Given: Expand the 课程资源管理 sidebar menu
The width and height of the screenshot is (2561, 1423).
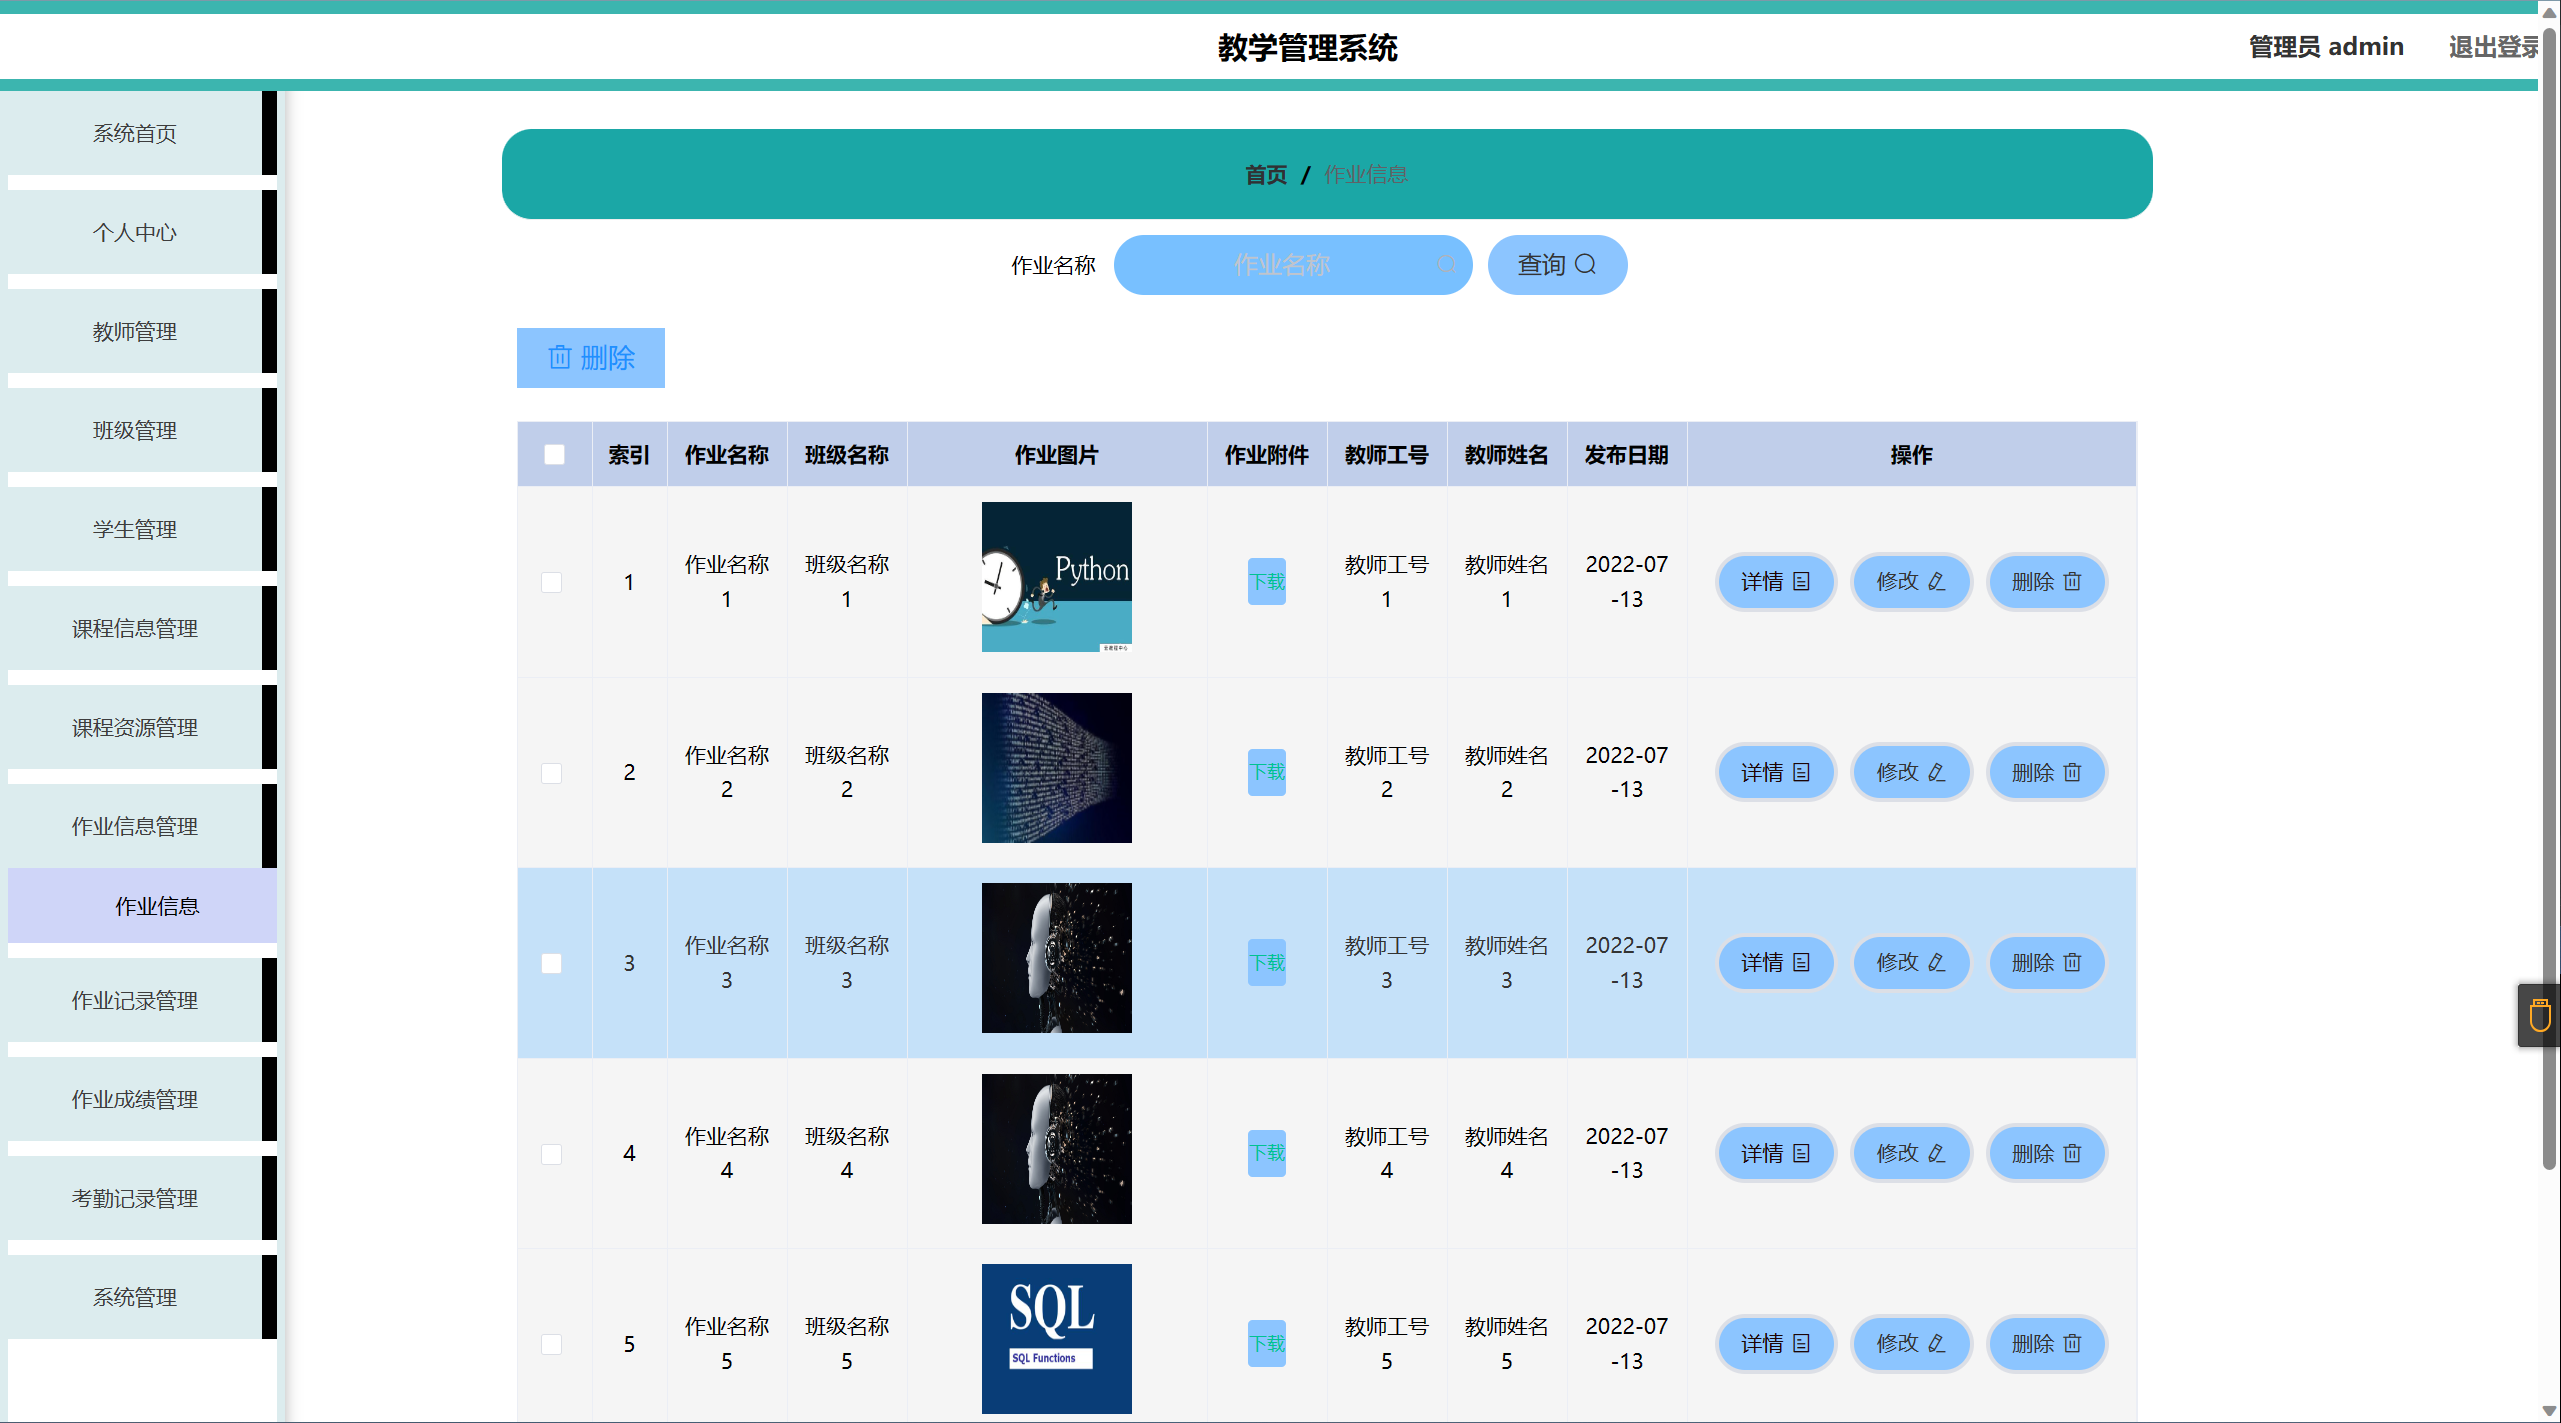Looking at the screenshot, I should [x=135, y=727].
